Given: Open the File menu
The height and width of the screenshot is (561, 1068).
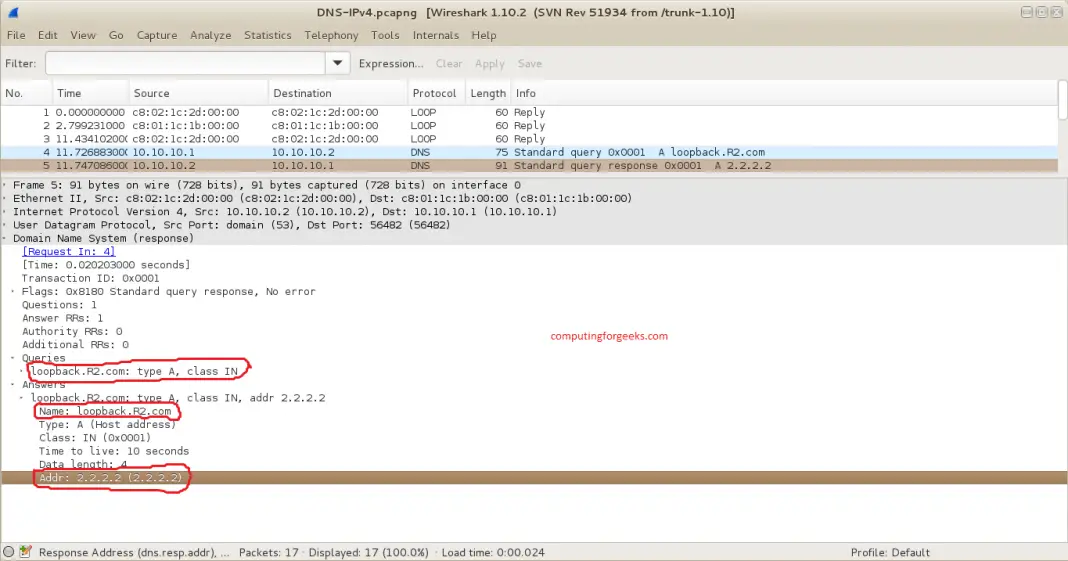Looking at the screenshot, I should (x=16, y=35).
